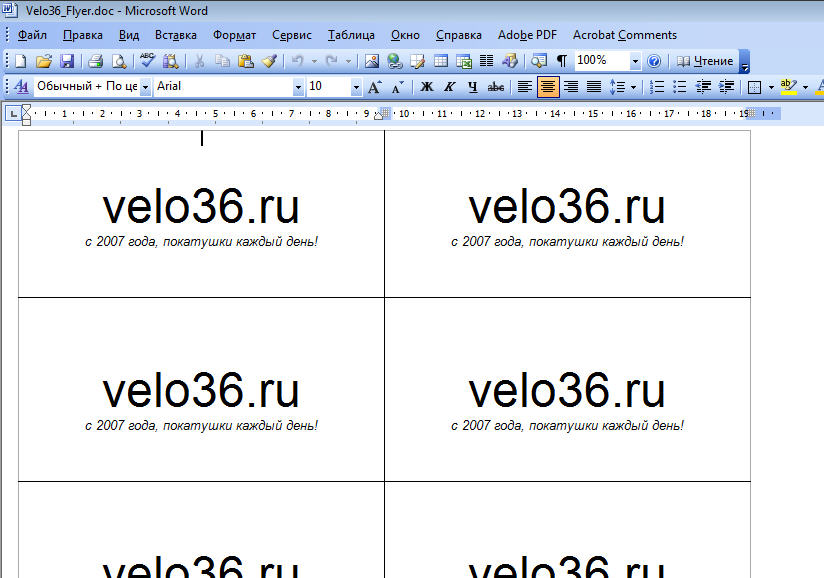Activate the Format Painter brush
824x578 pixels.
point(270,61)
